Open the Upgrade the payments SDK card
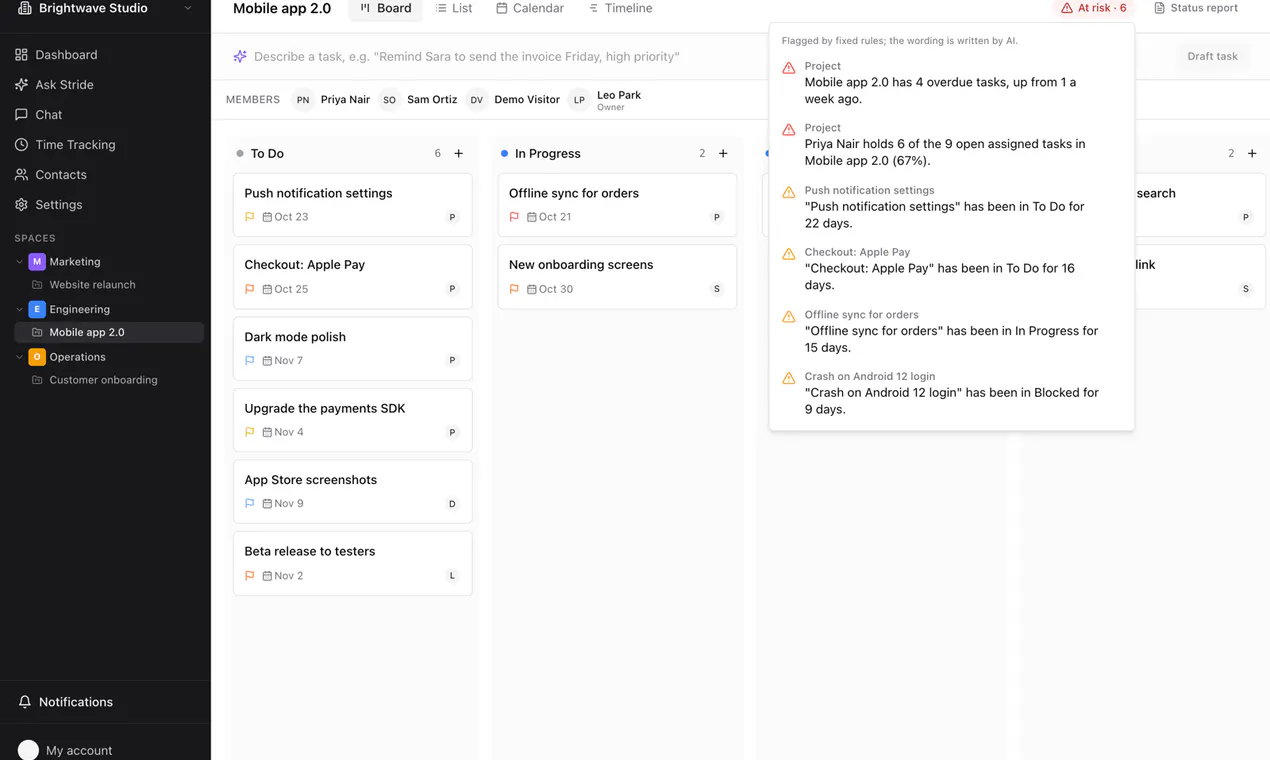 (353, 420)
